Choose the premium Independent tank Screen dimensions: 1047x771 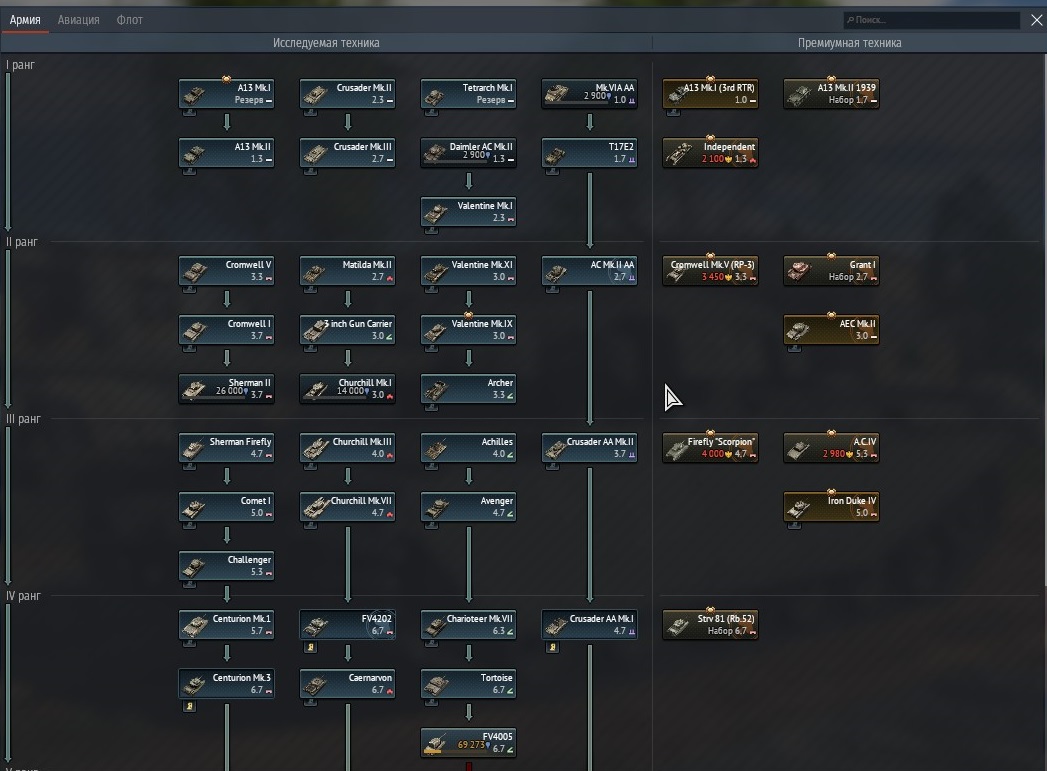710,153
